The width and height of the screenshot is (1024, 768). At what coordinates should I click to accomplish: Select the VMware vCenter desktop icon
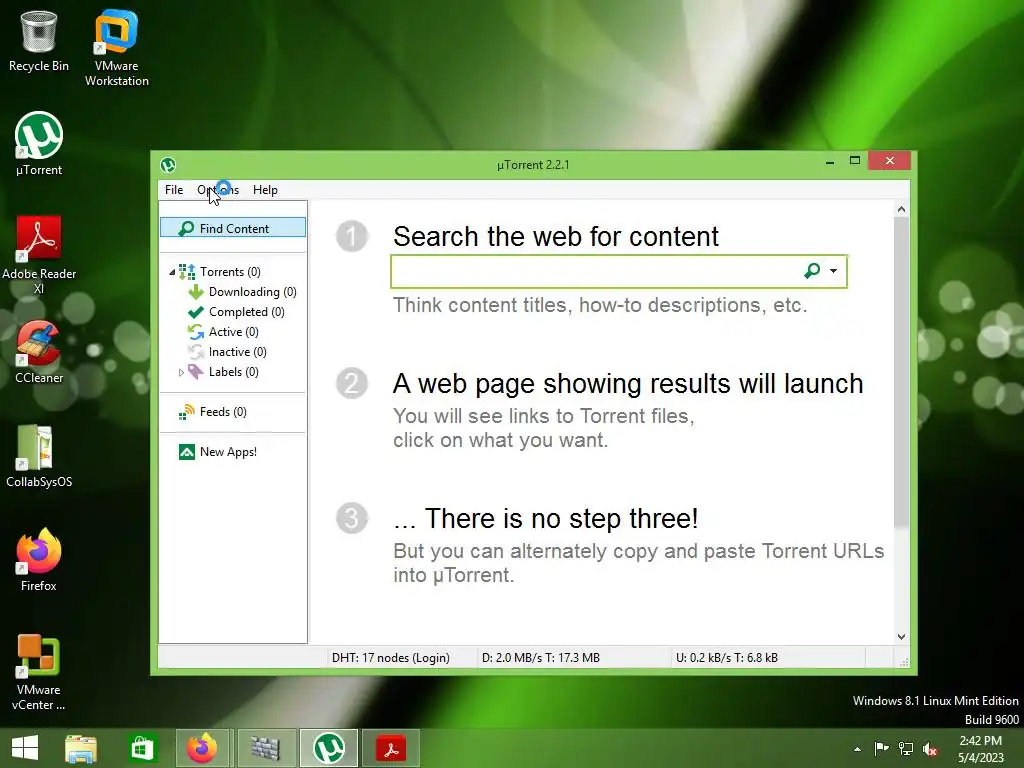click(x=39, y=671)
